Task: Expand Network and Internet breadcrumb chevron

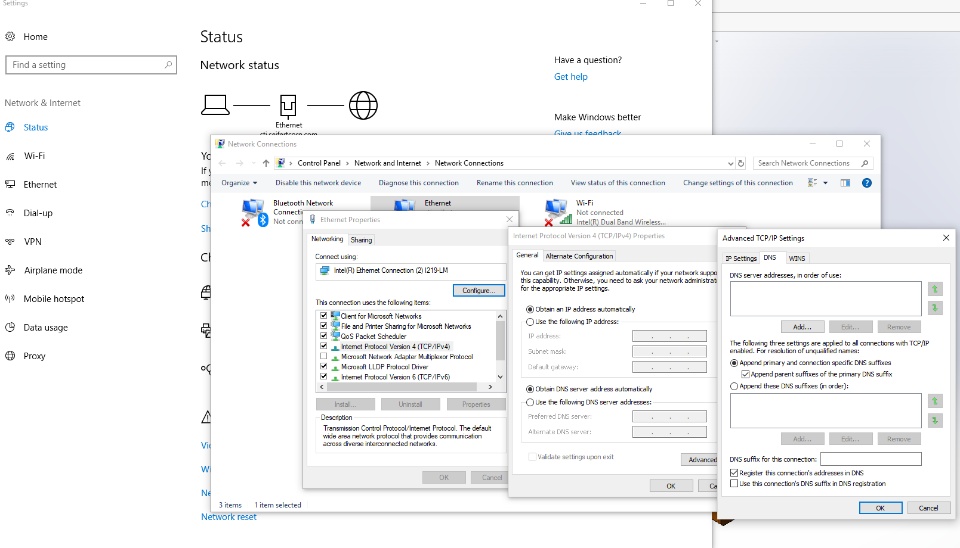Action: coord(428,163)
